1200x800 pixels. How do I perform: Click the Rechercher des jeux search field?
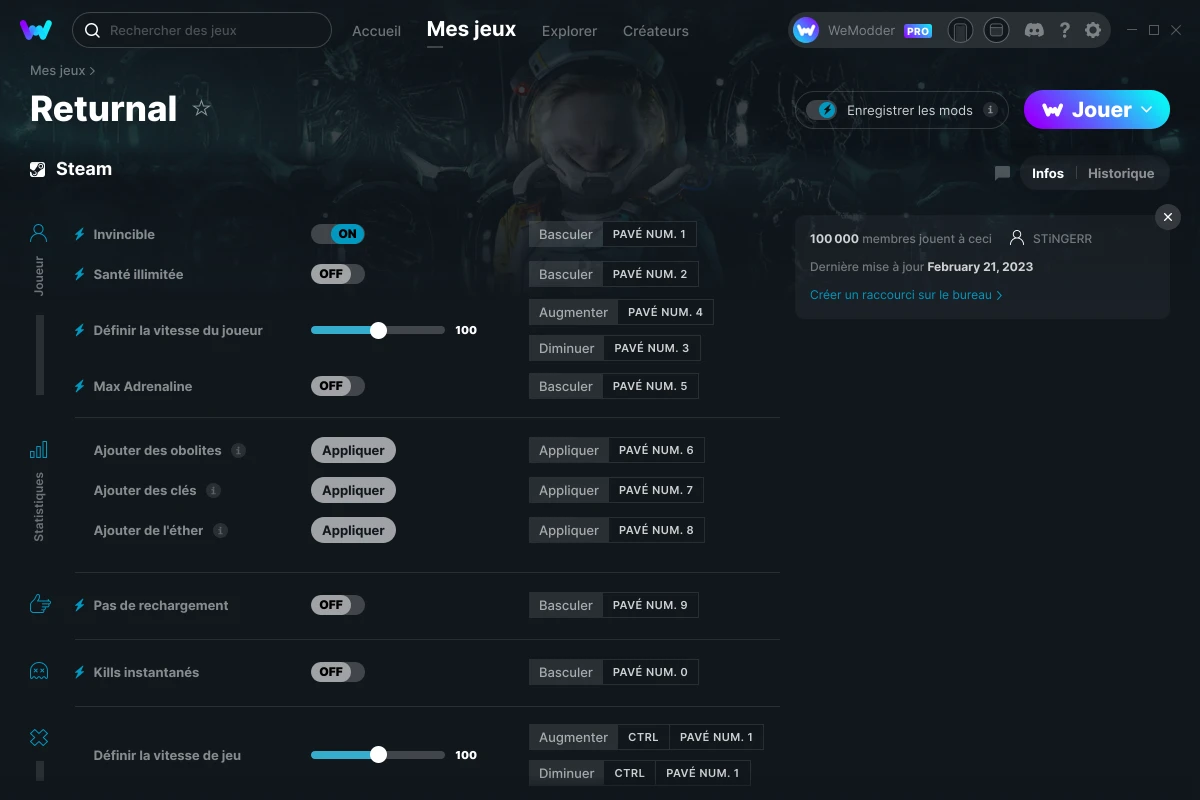coord(202,30)
